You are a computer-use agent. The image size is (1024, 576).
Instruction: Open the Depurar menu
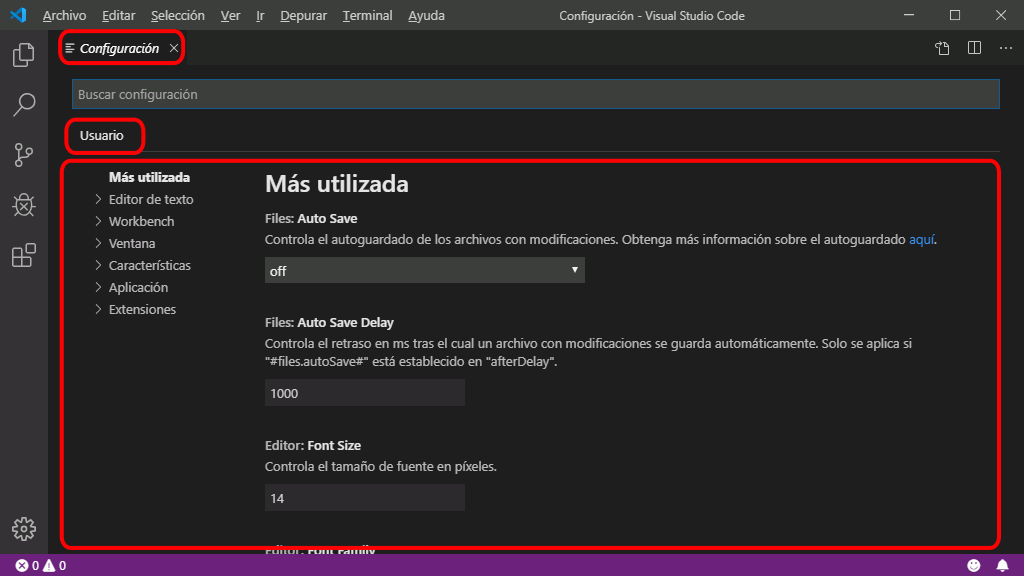[303, 15]
